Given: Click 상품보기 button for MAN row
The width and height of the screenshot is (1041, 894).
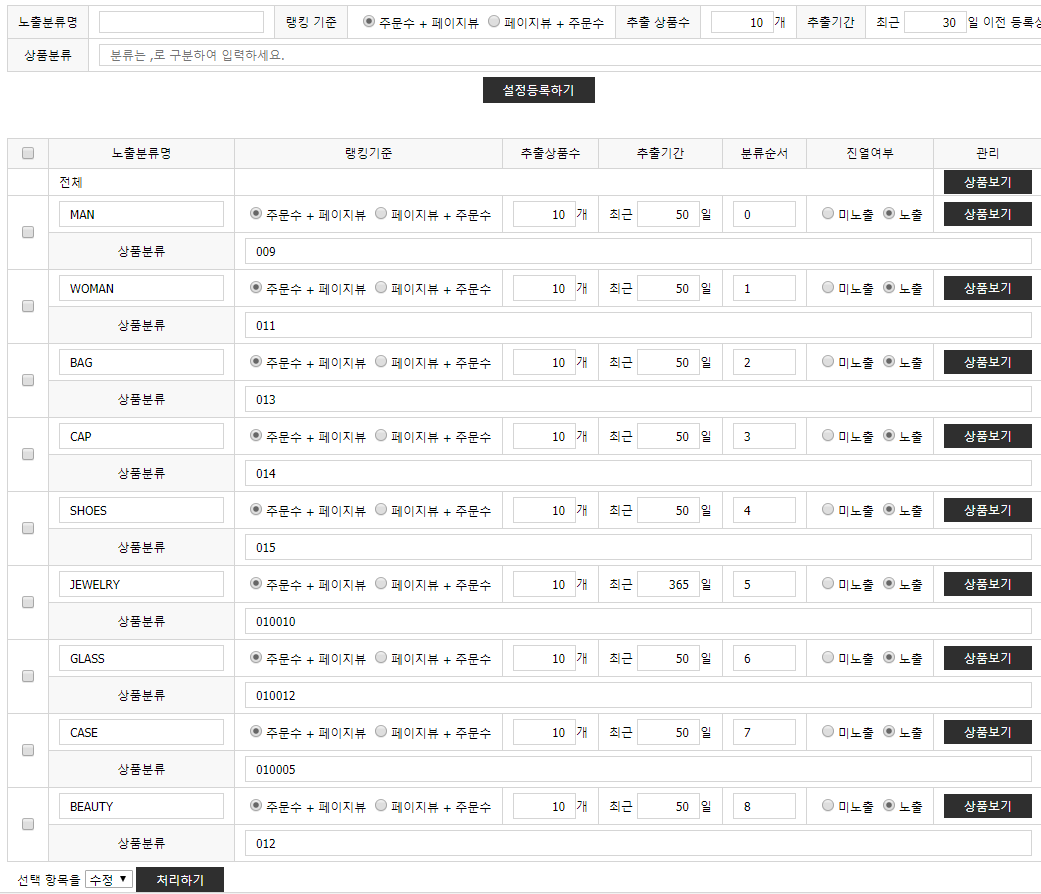Looking at the screenshot, I should pos(987,214).
